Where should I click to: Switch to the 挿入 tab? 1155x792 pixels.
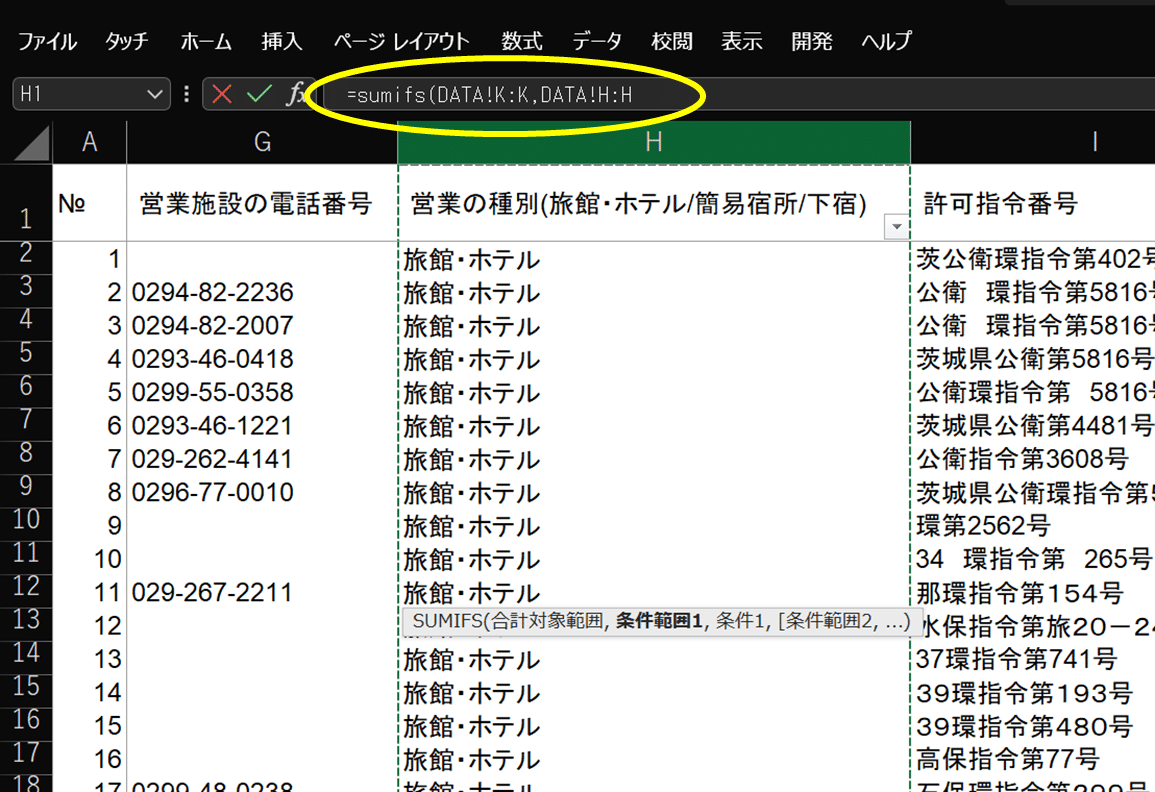[x=282, y=41]
